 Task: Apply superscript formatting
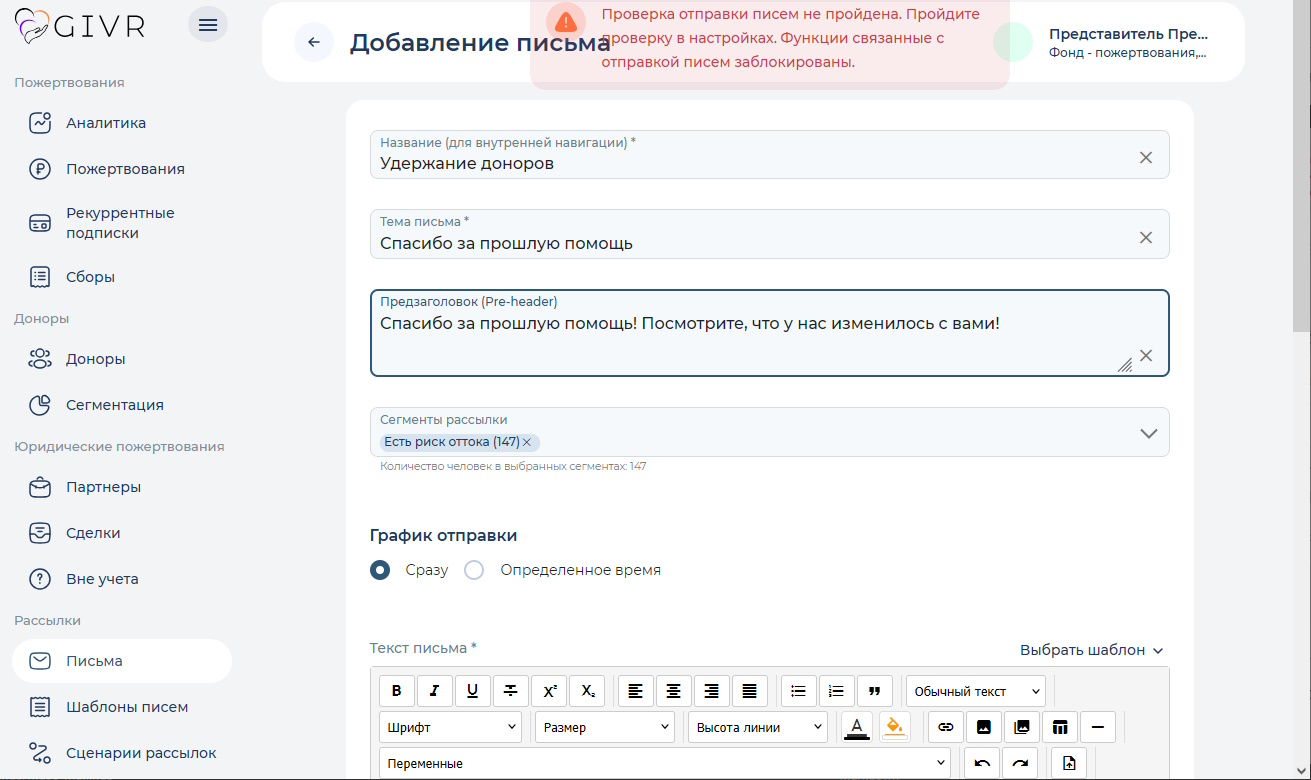click(x=549, y=691)
